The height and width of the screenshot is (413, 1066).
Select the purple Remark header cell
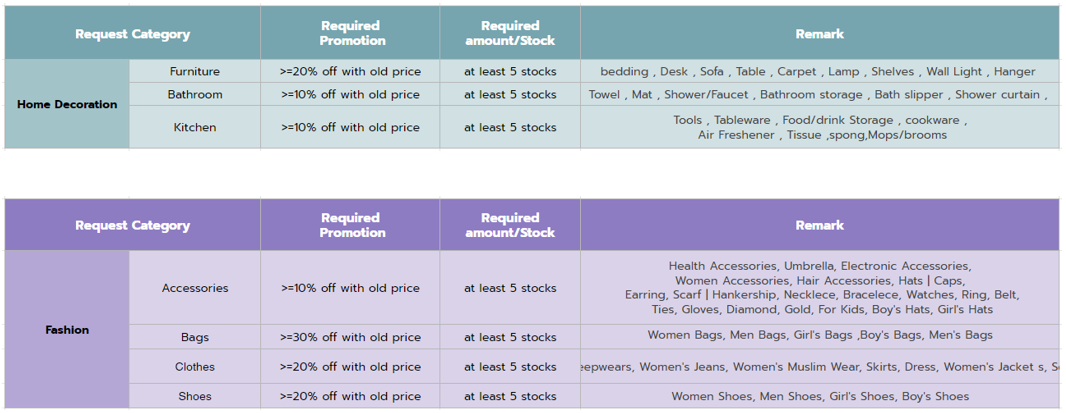pos(820,225)
